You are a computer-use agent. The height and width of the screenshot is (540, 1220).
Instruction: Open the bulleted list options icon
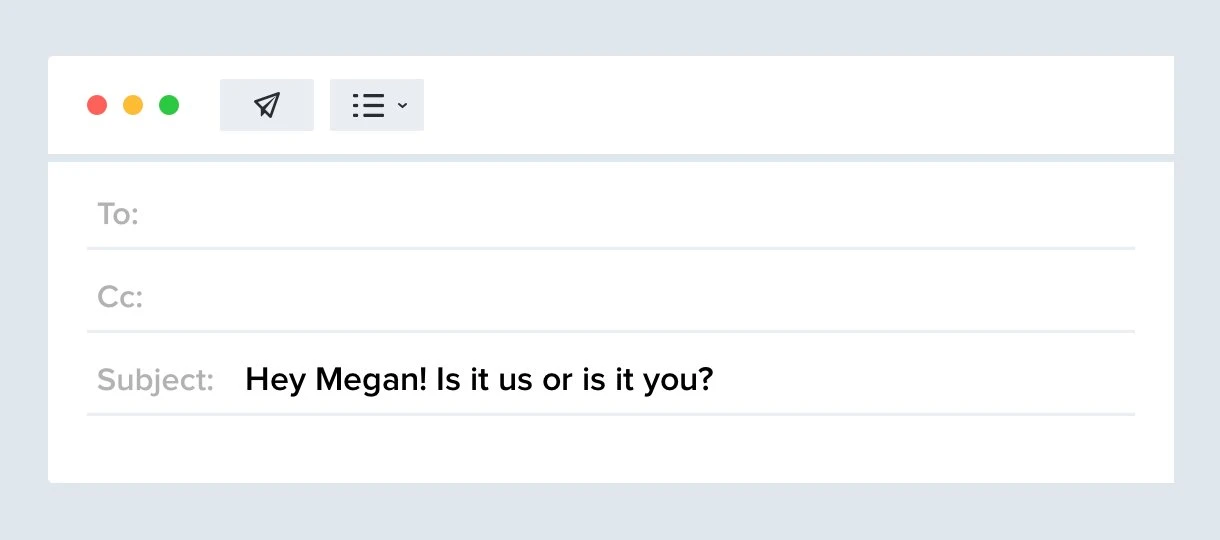369,105
